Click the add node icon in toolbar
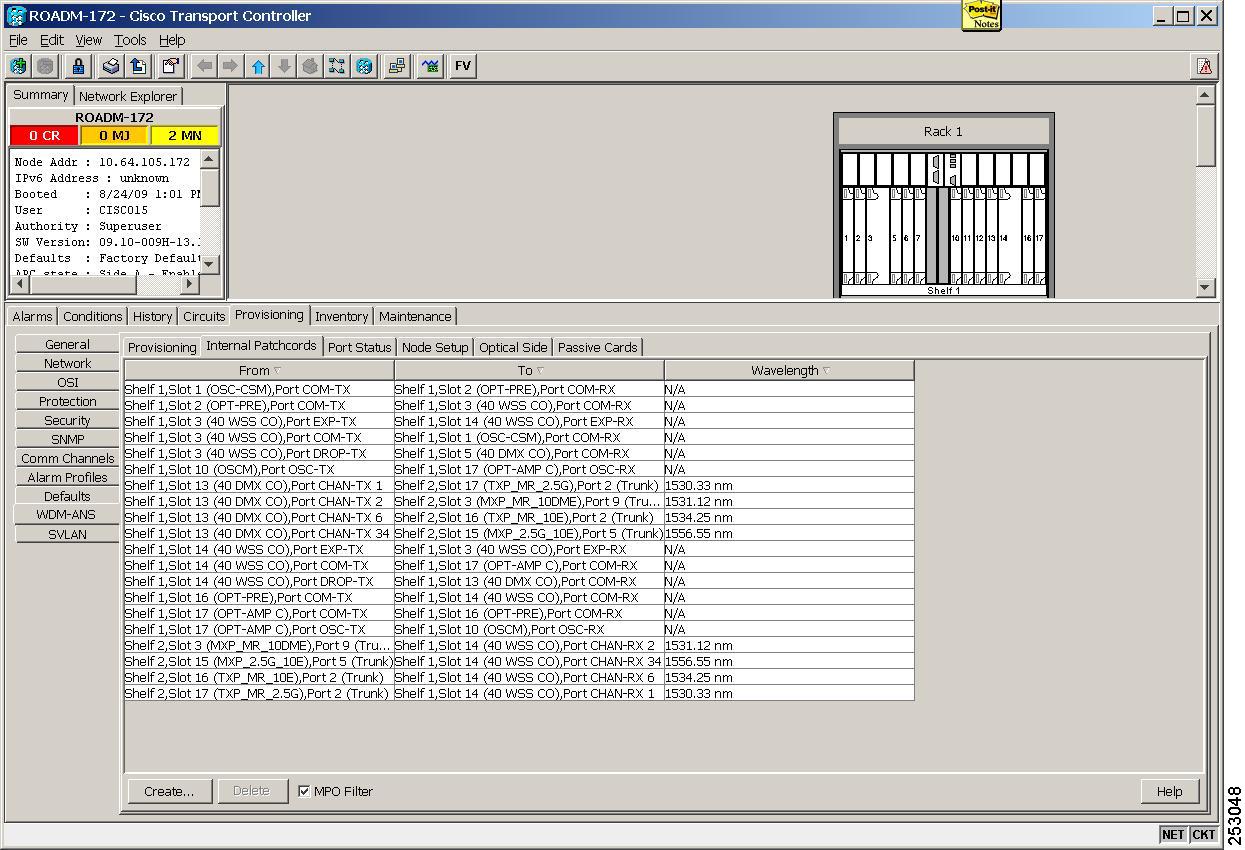The image size is (1245, 850). (x=18, y=66)
